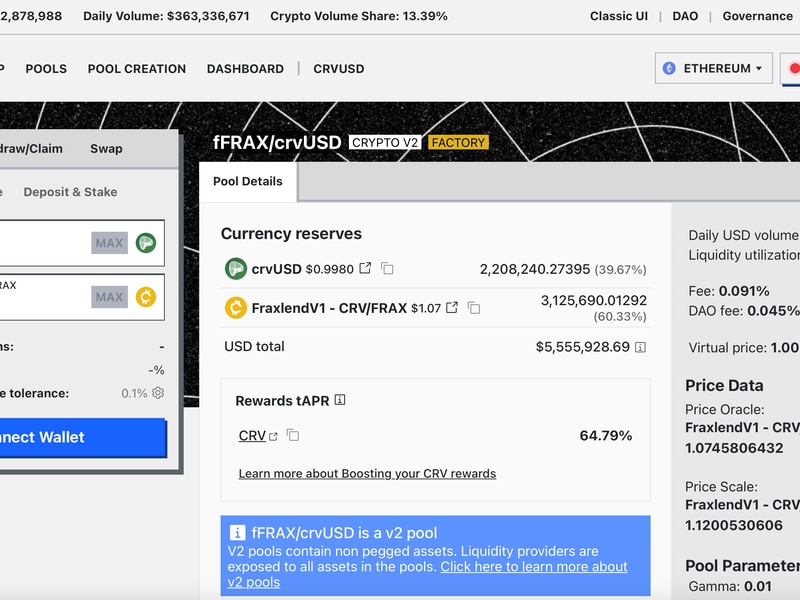Click the Fee 0.091% text
Screen dimensions: 800x600
click(x=729, y=291)
